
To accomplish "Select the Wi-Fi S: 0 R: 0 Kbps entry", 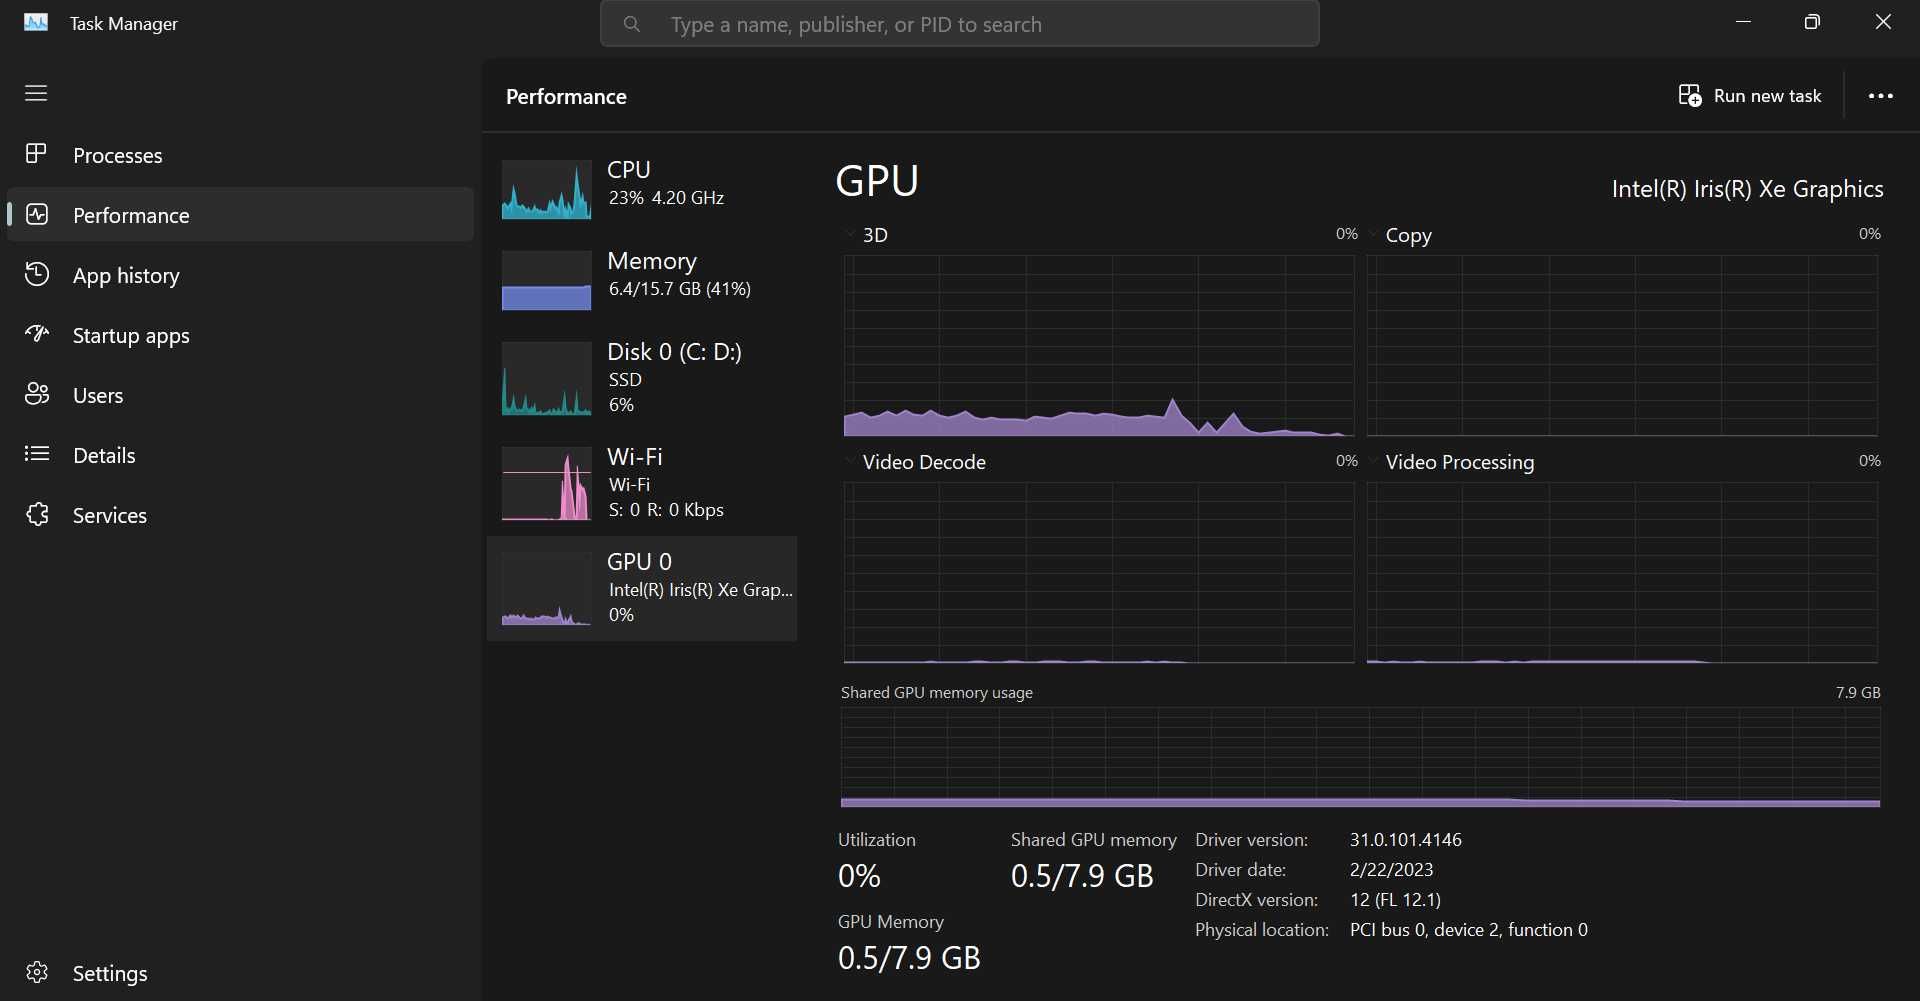I will coord(642,483).
